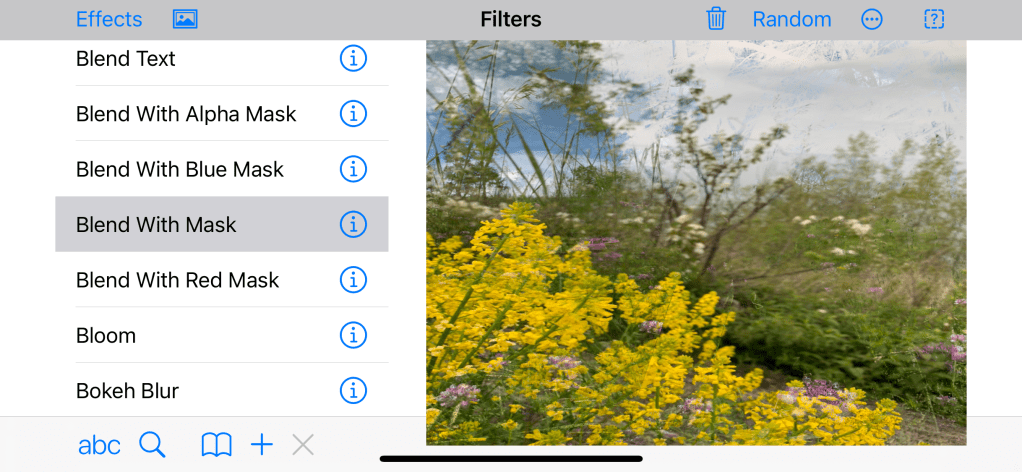
Task: Toggle the abc alphabetical sort button
Action: point(99,446)
